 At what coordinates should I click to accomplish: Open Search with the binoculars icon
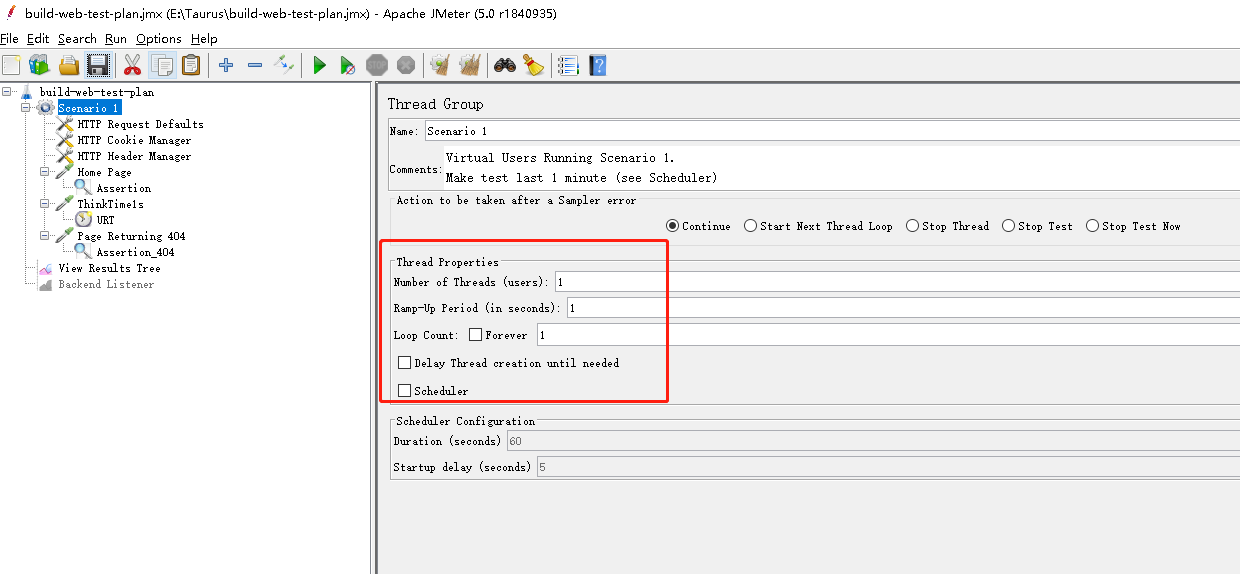[505, 65]
